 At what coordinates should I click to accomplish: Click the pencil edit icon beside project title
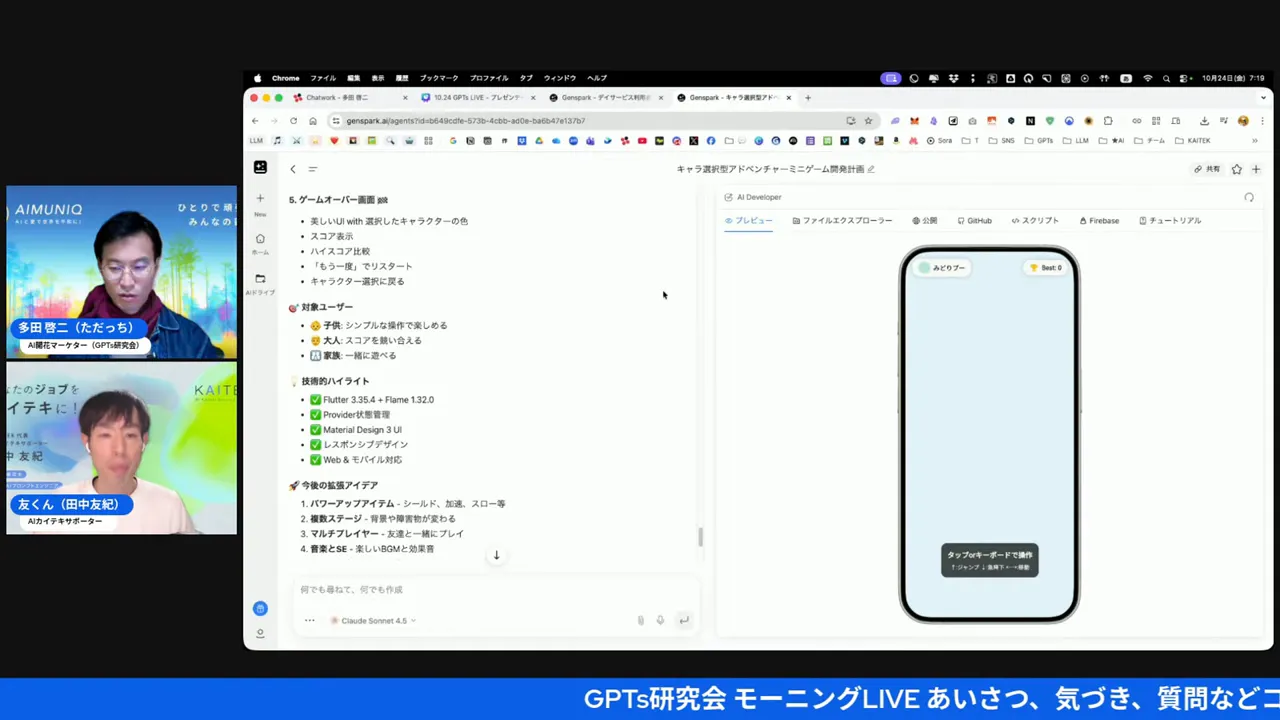(x=871, y=169)
